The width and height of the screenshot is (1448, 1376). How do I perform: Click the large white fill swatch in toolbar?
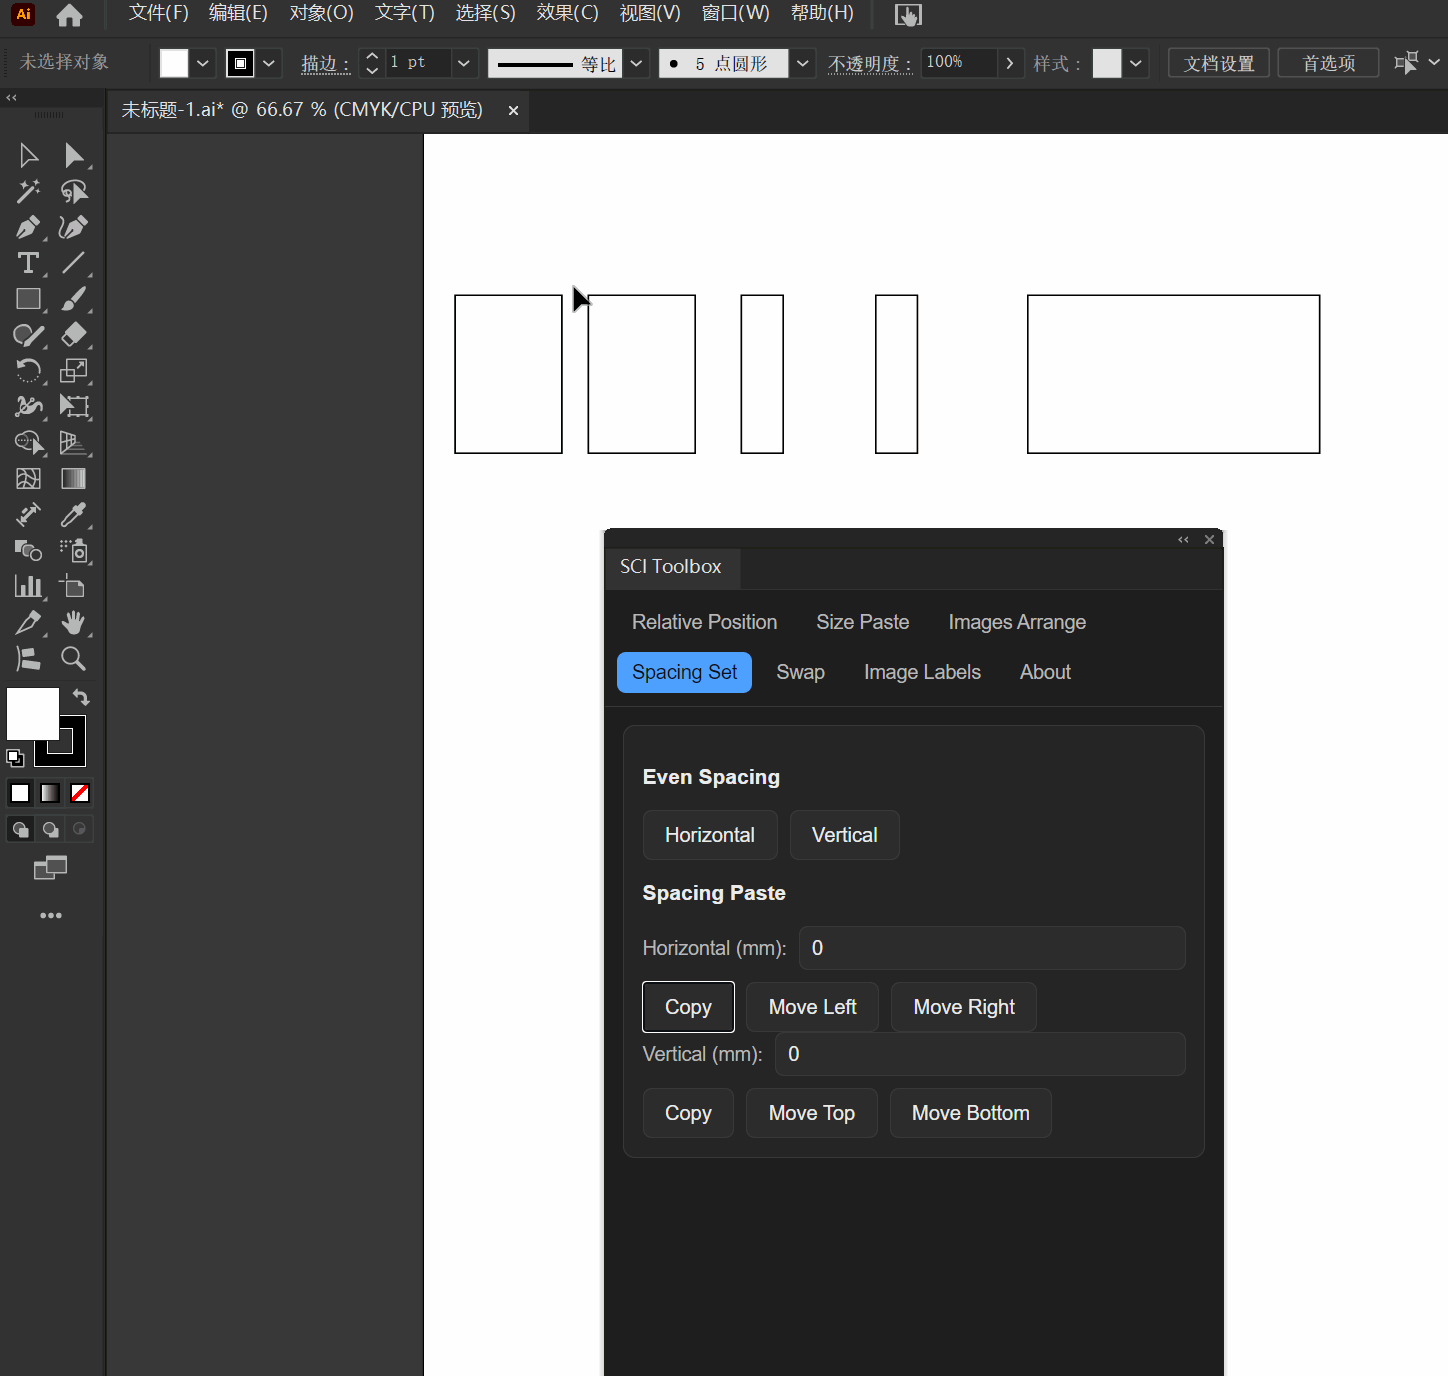pyautogui.click(x=31, y=712)
